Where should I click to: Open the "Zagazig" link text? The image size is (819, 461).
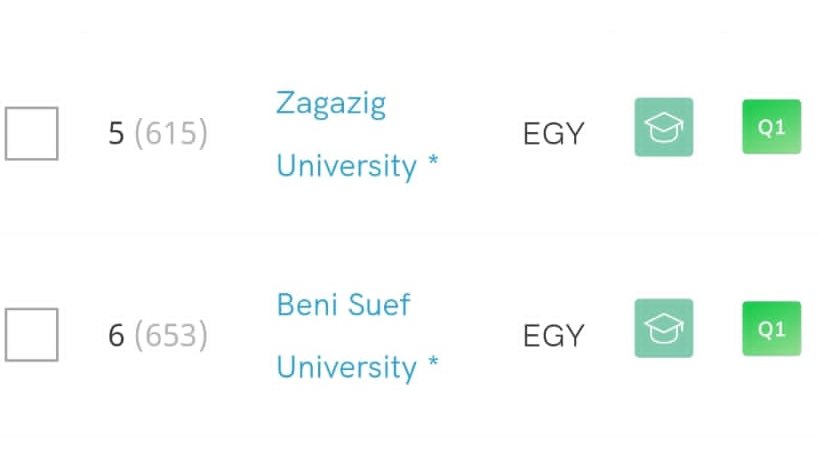330,103
